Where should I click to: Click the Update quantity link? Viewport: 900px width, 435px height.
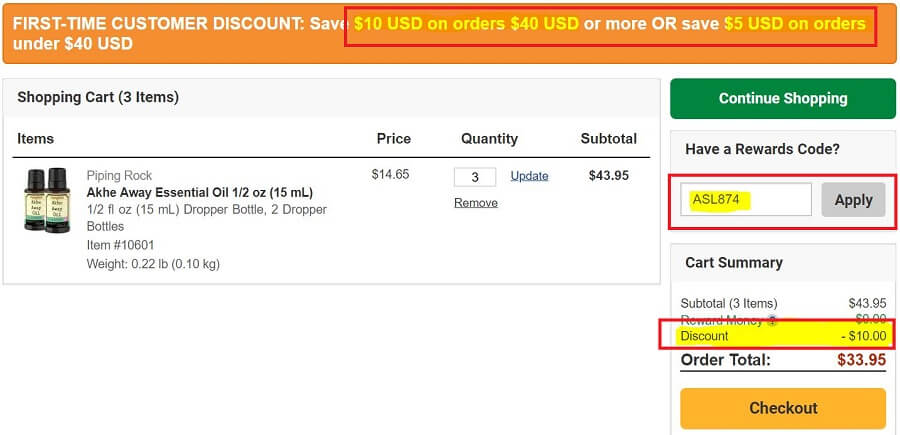pyautogui.click(x=529, y=176)
